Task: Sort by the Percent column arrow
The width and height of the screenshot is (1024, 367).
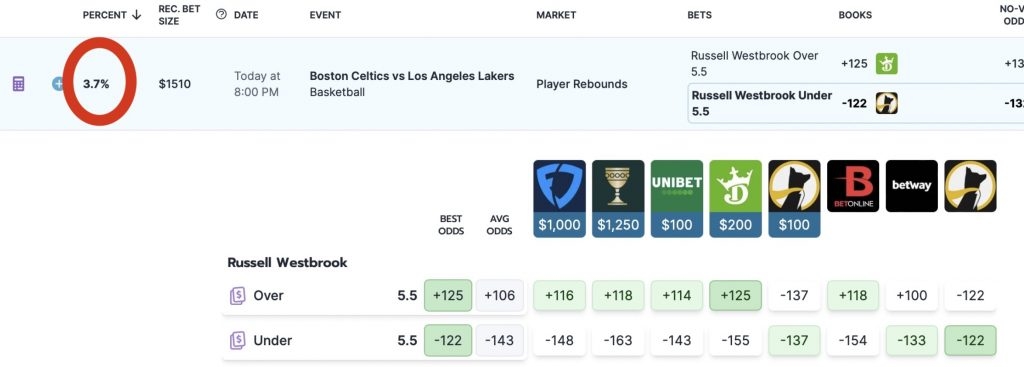Action: [x=136, y=15]
